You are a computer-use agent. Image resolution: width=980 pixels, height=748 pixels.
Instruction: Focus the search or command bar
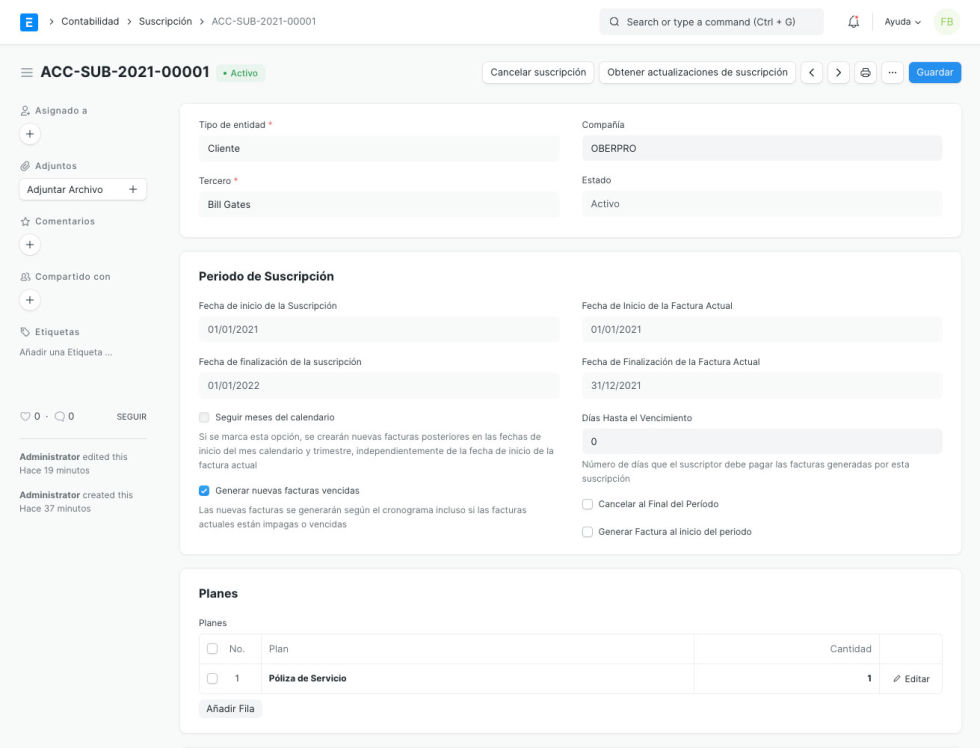pos(711,22)
